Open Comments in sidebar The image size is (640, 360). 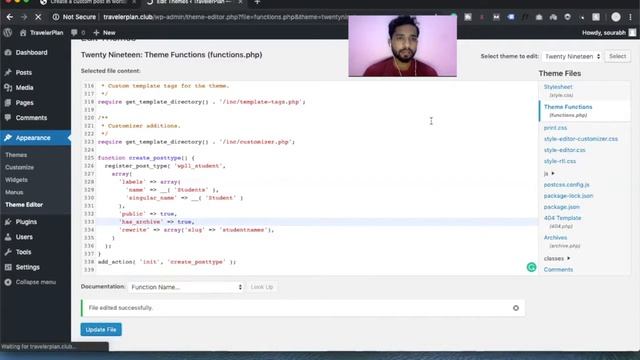coord(31,118)
